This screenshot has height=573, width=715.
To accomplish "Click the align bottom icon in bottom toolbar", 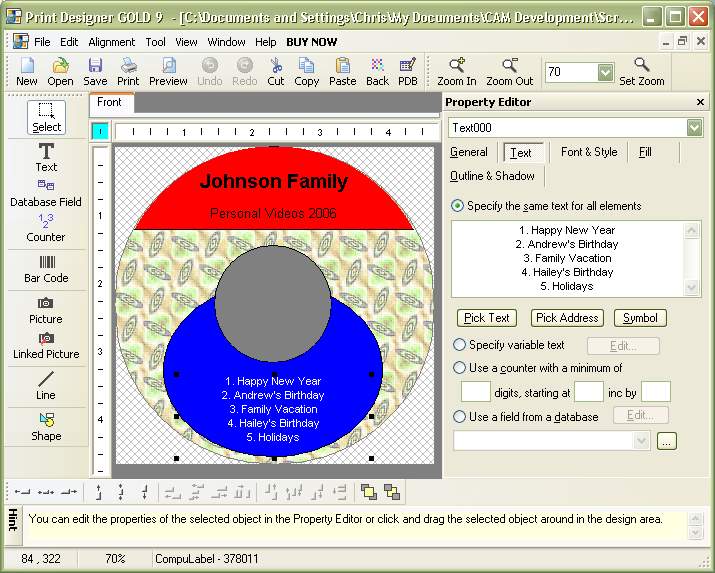I will [145, 492].
